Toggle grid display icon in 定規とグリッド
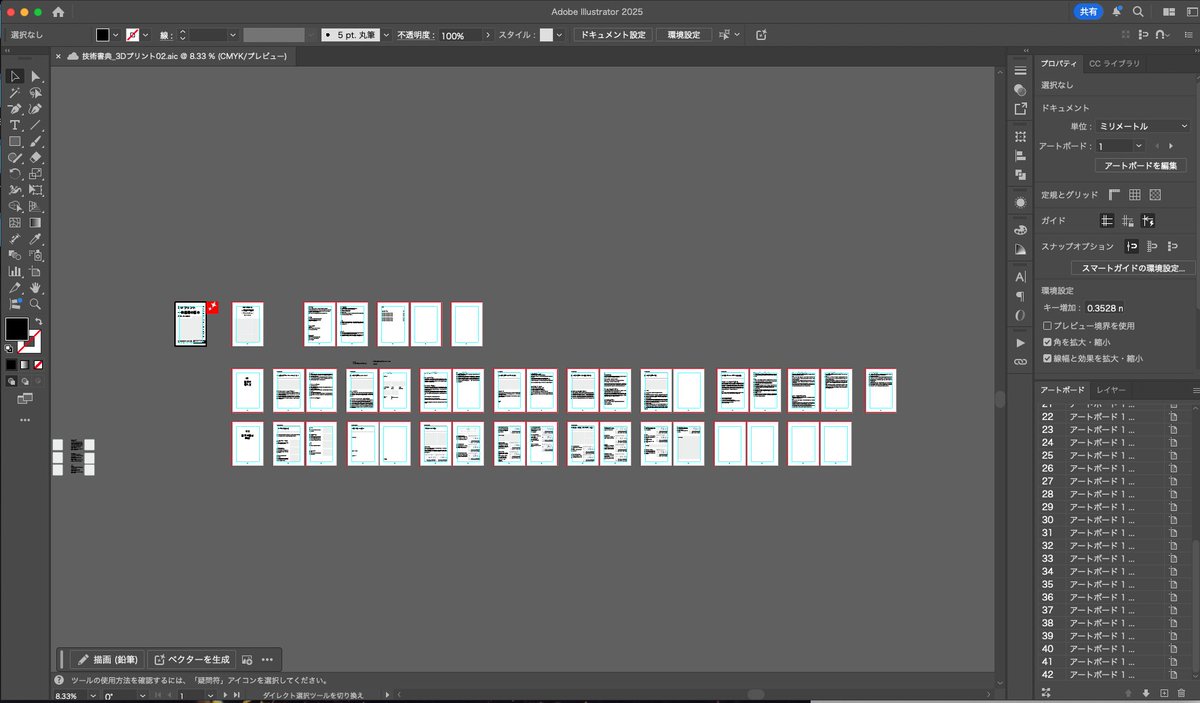This screenshot has height=703, width=1200. pos(1135,195)
